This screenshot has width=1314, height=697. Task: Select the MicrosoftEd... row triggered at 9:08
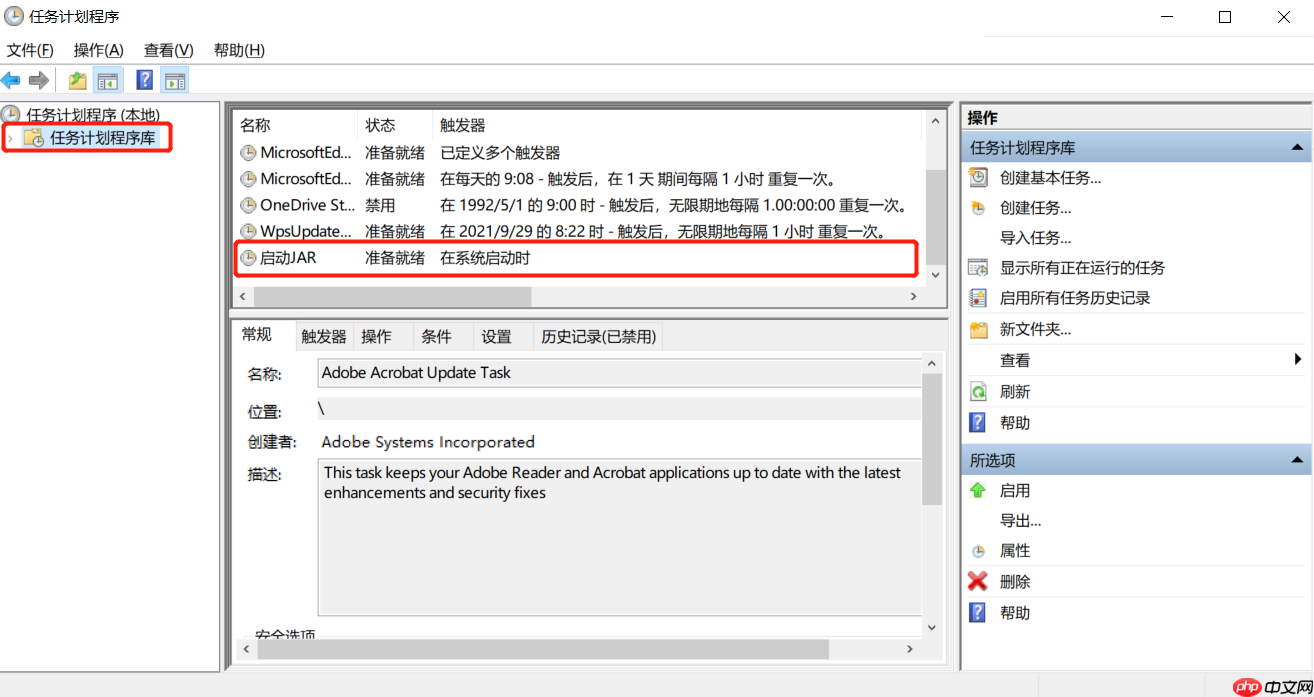click(578, 180)
